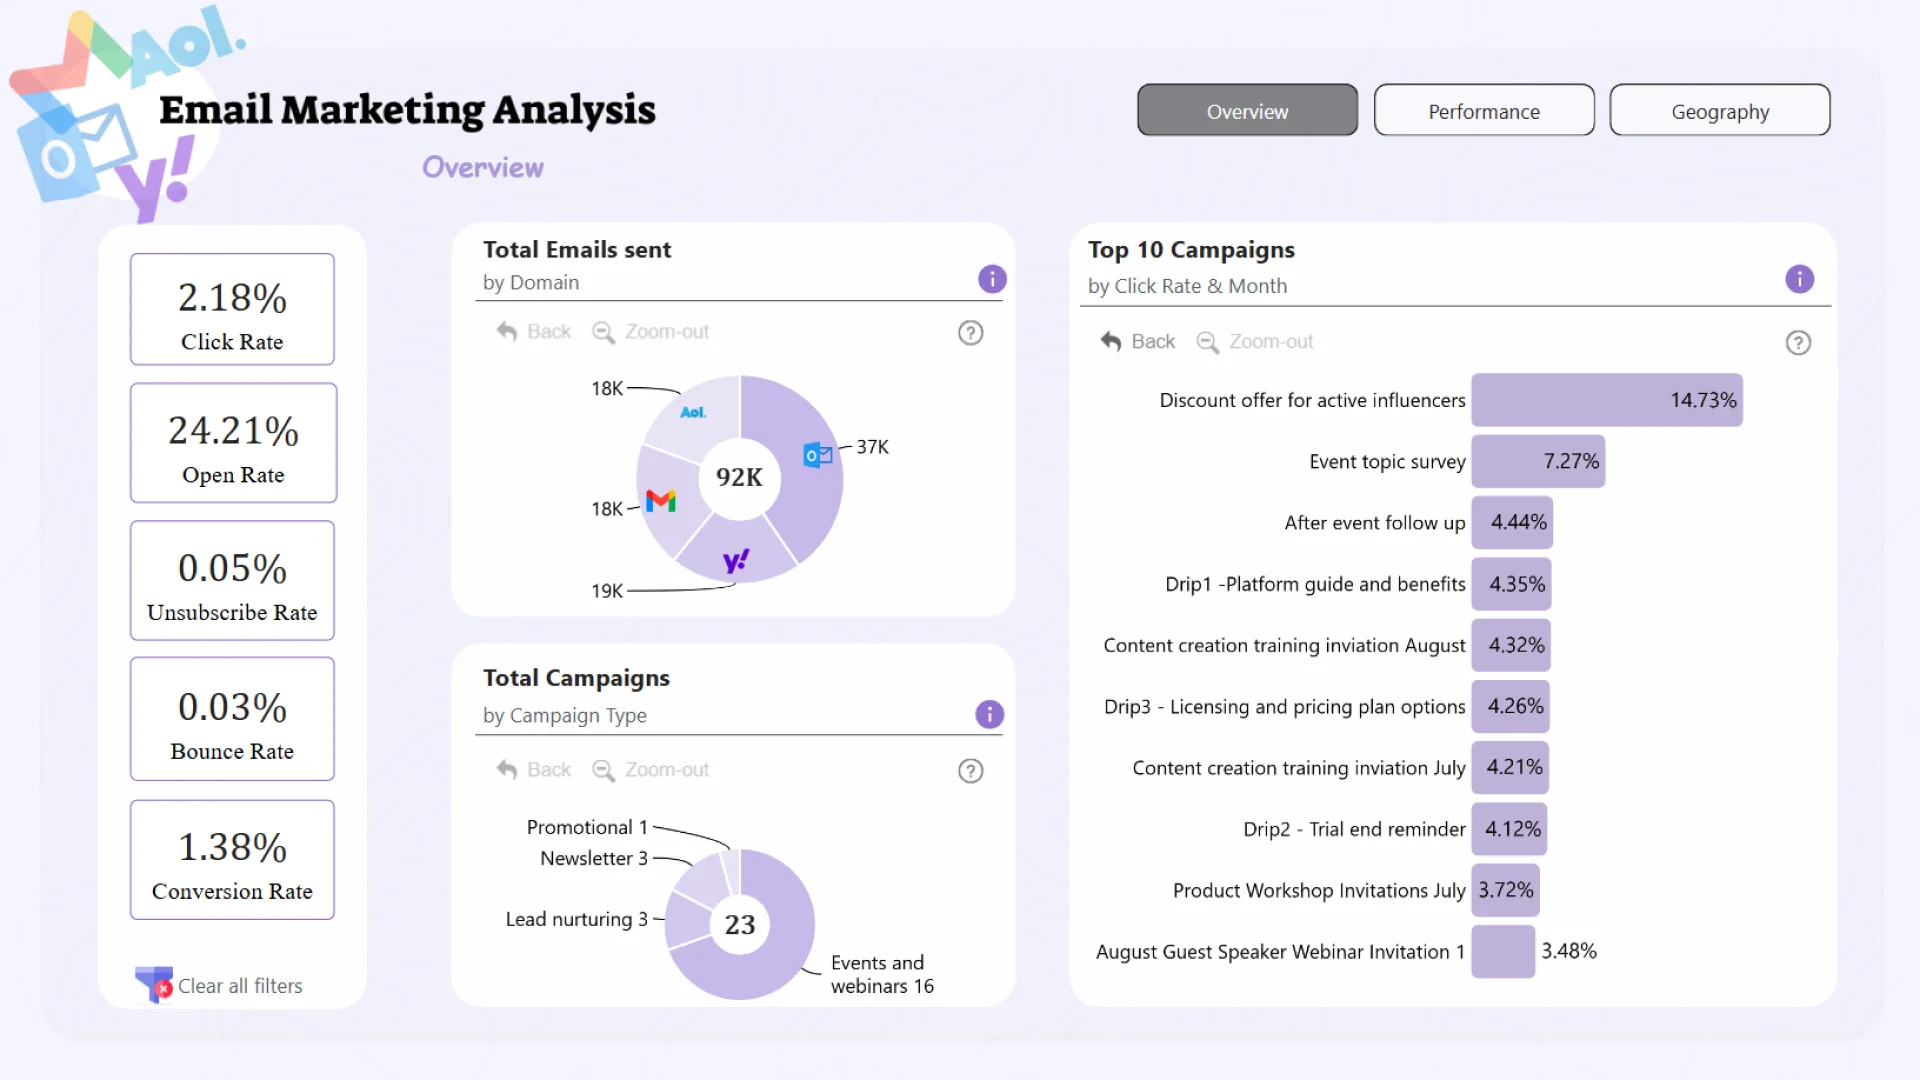Click Zoom-out magnifier in Total Emails sent chart

point(603,332)
